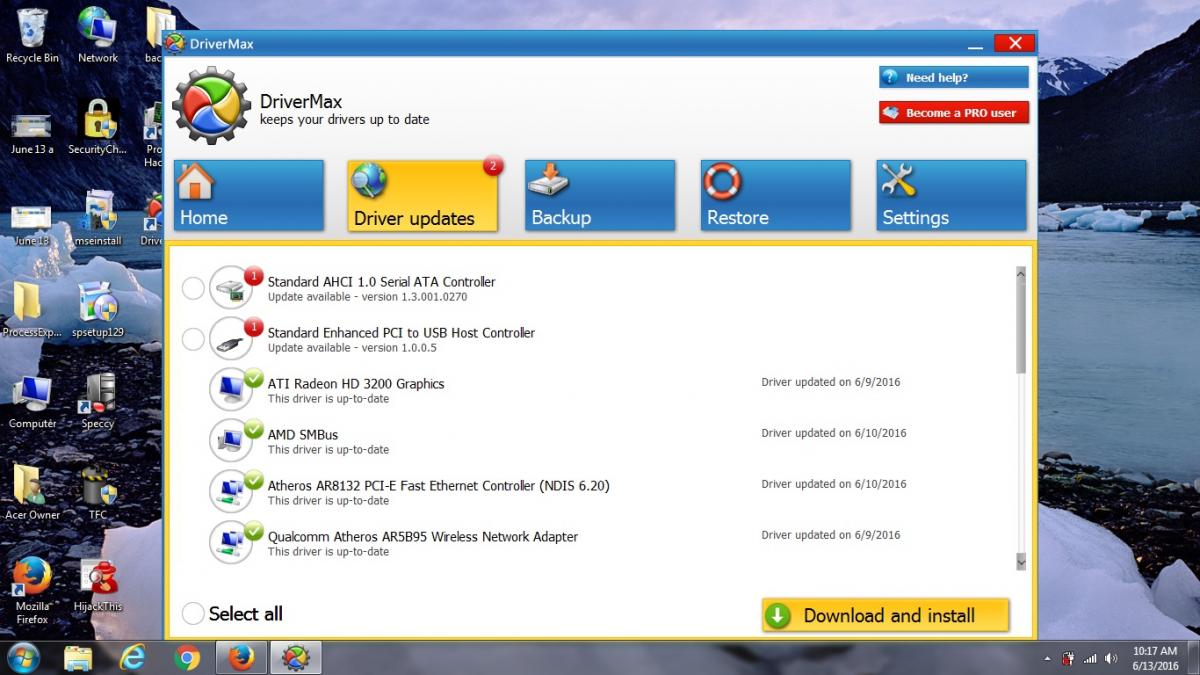Launch Internet Explorer from the taskbar
Viewport: 1200px width, 675px height.
point(132,657)
